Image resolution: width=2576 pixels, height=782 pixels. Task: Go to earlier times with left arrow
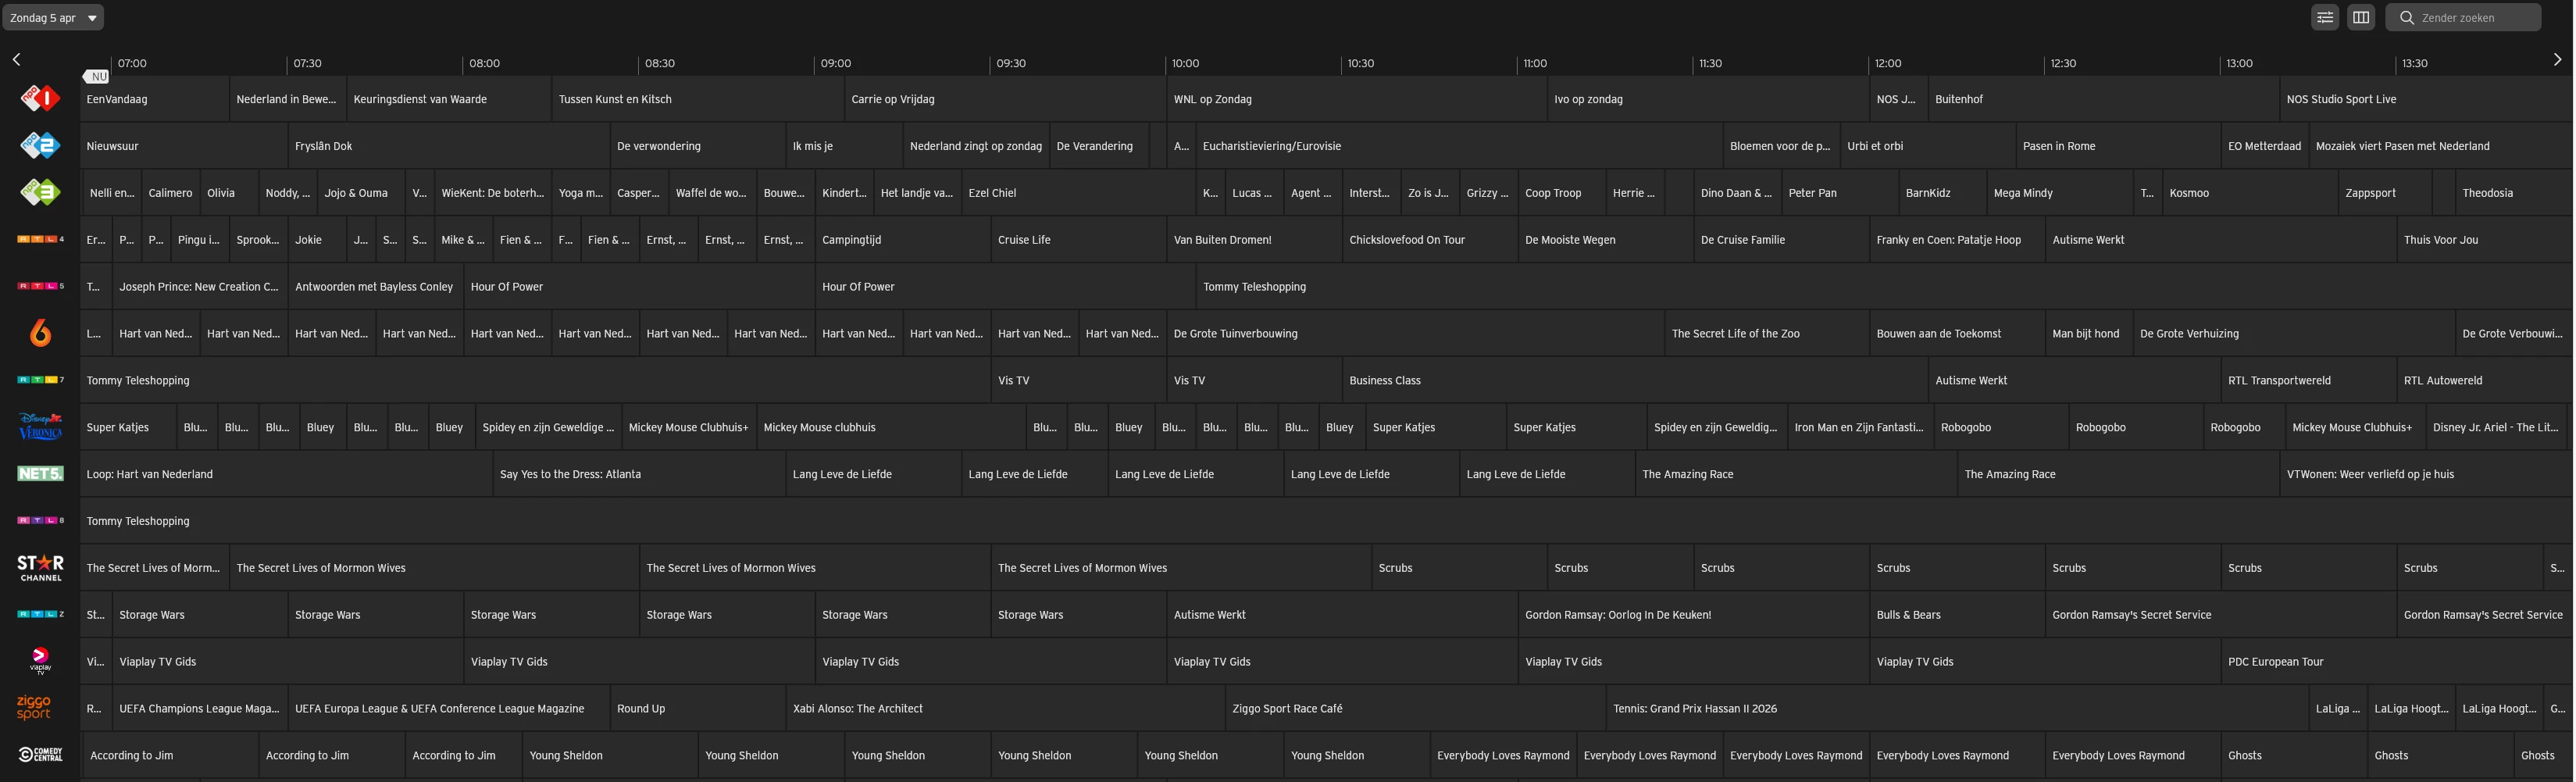[17, 60]
